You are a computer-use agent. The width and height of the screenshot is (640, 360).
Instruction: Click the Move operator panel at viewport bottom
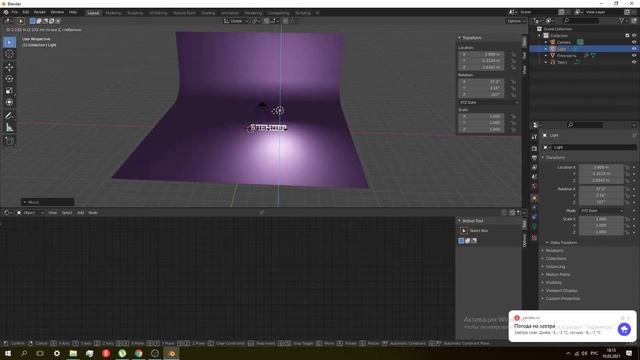[48, 202]
